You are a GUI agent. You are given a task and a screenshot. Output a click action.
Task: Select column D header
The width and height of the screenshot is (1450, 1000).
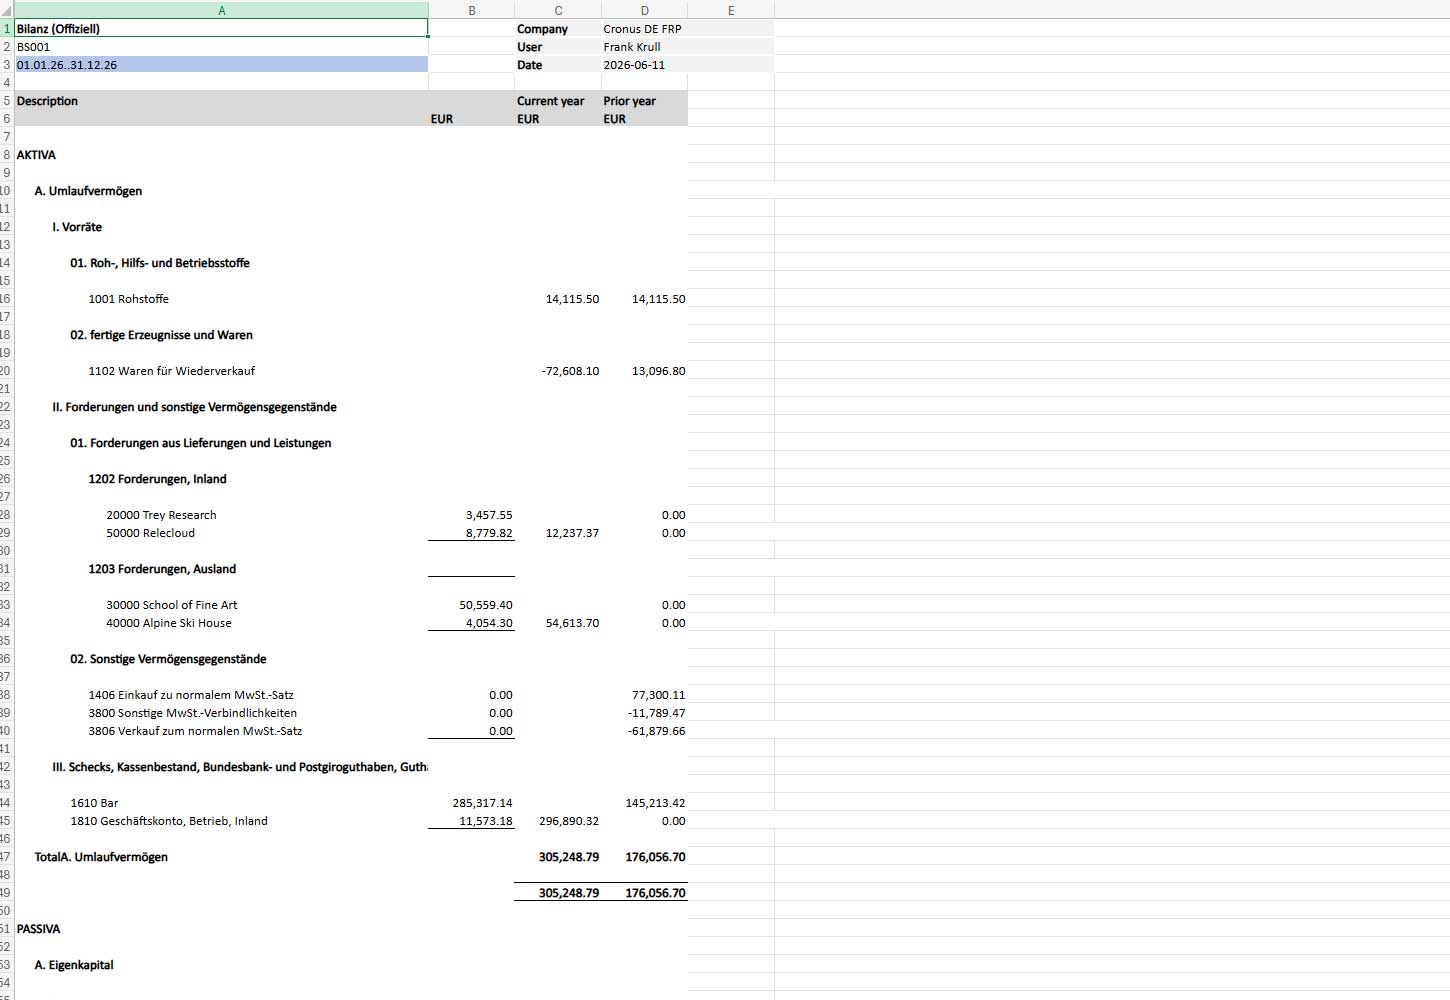tap(644, 10)
